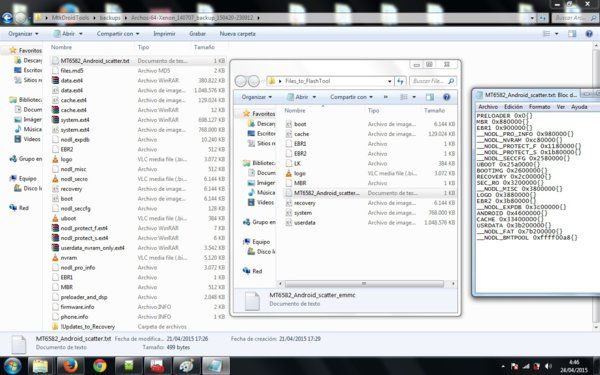
Task: Select userdata_nvram_only.ext4 in backup folder
Action: [x=92, y=248]
